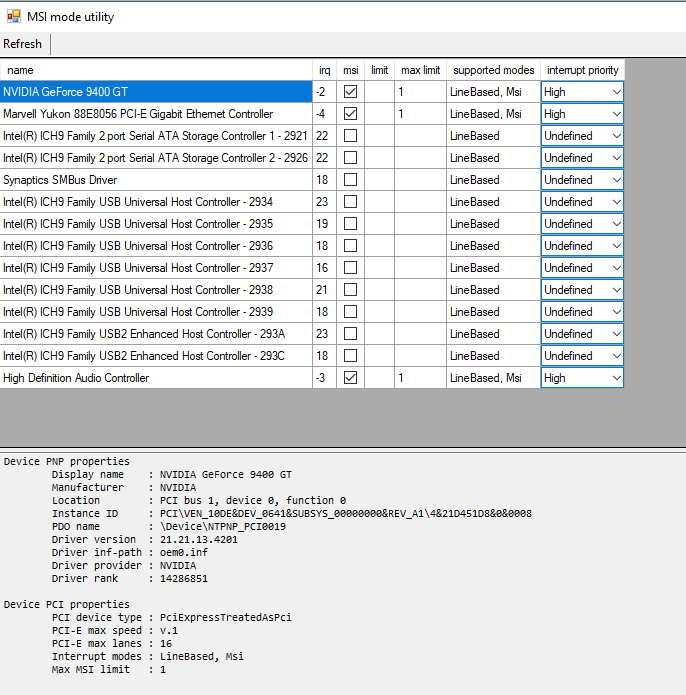
Task: Click supported modes cell for NVIDIA GeForce 9400 GT
Action: coord(494,92)
